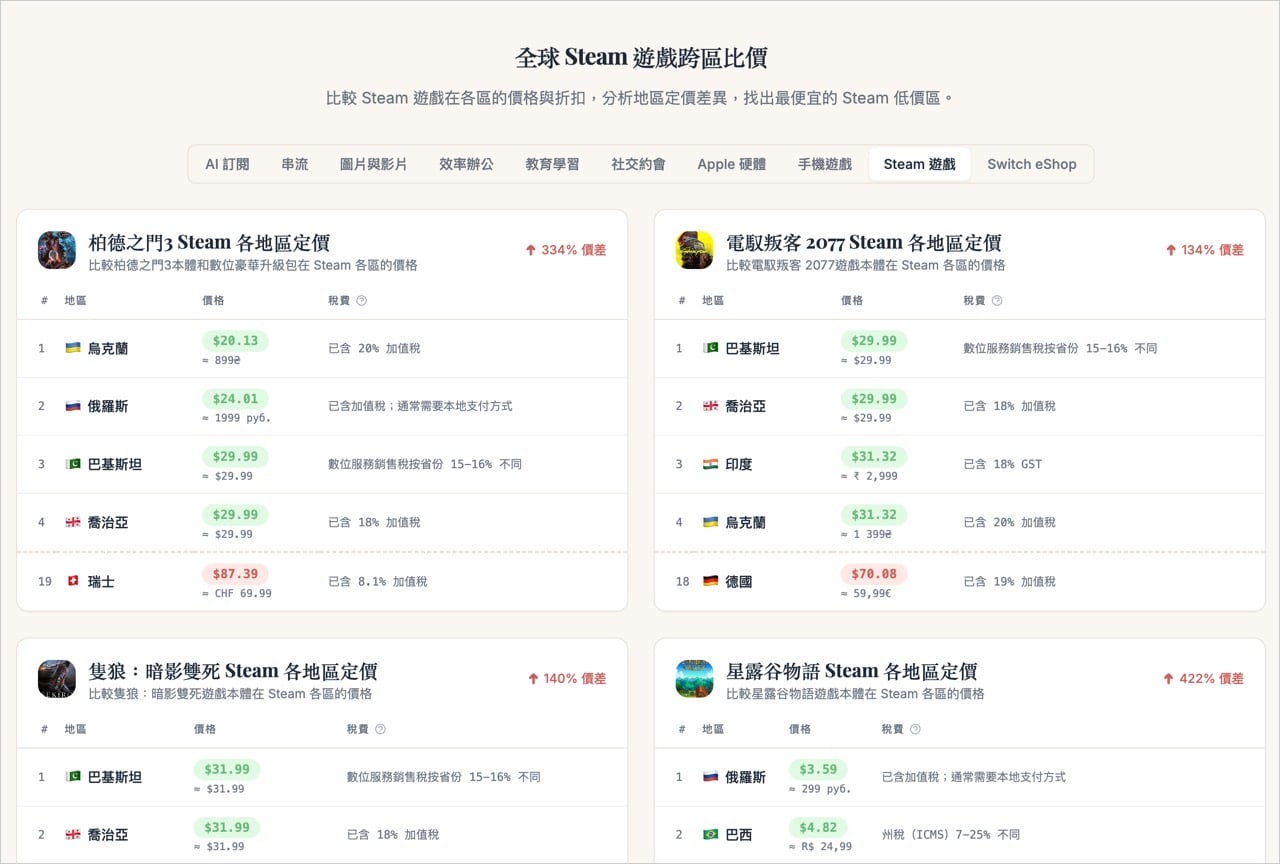Open the Switch eShop tab

click(1032, 164)
